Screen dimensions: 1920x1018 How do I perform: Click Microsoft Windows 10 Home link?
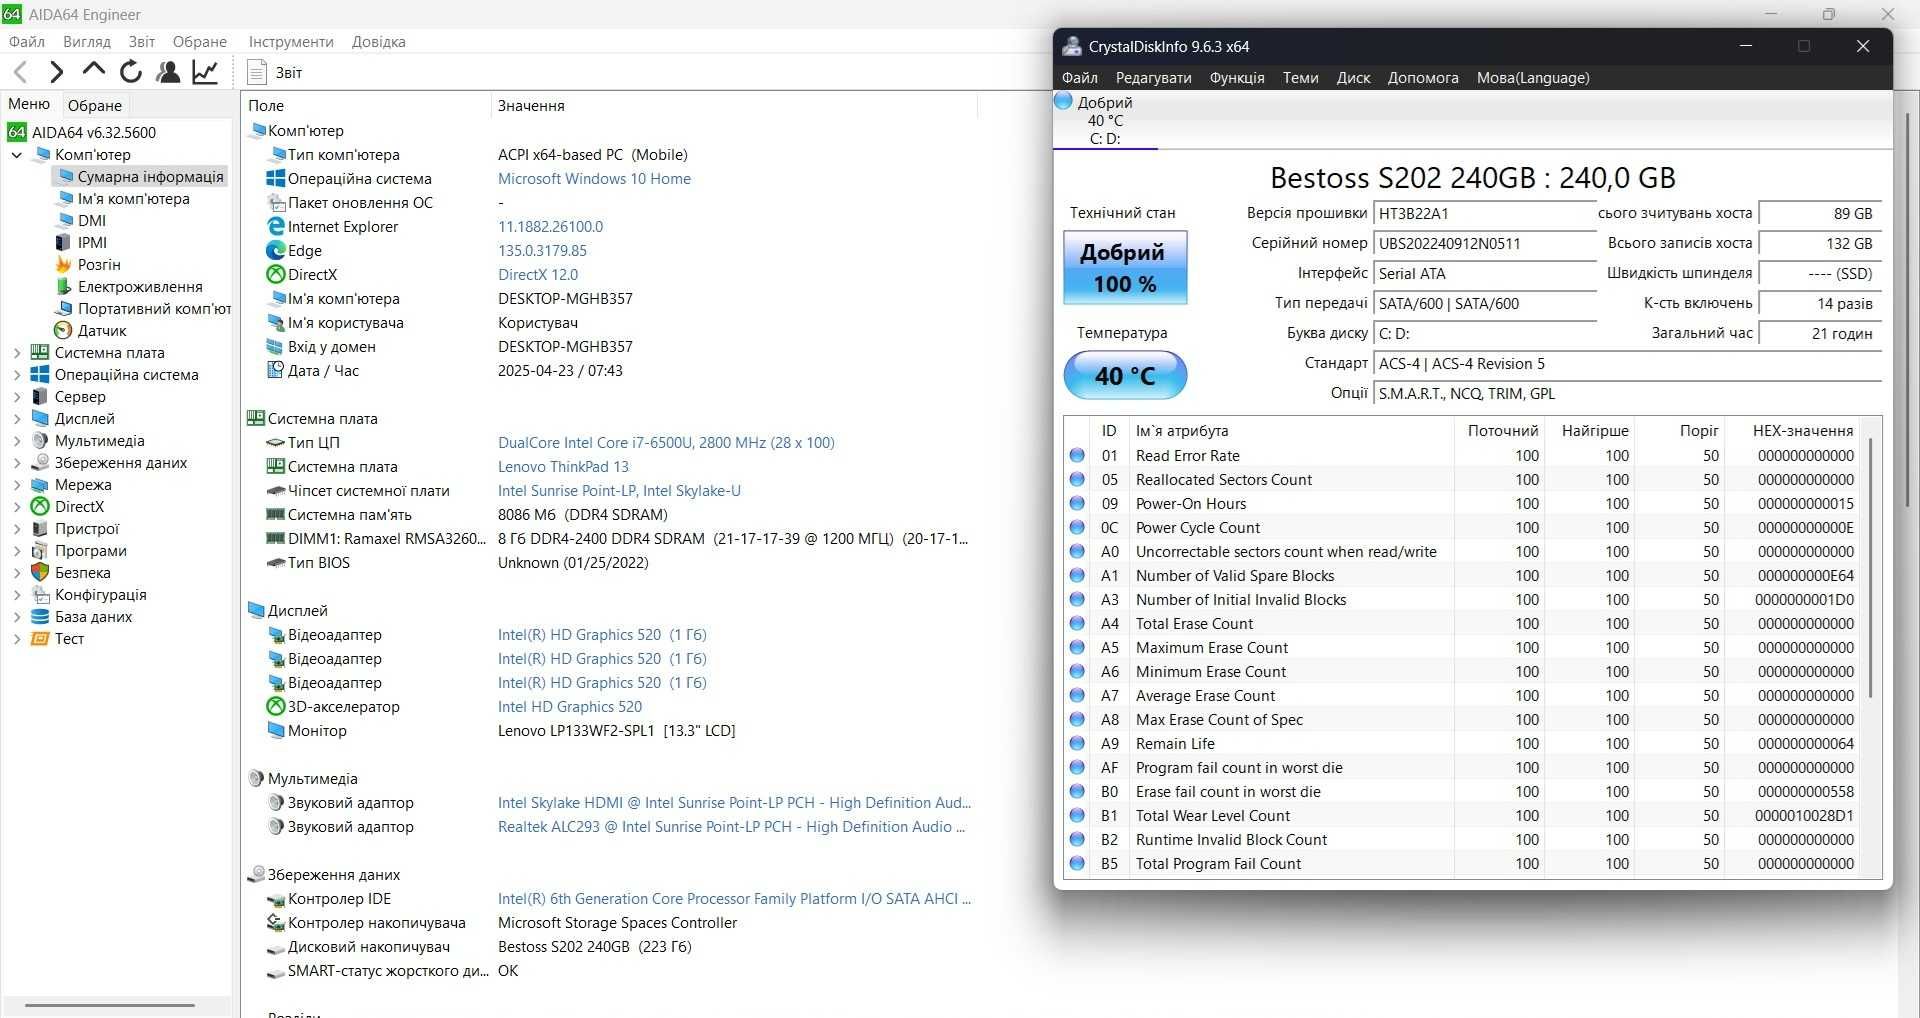(x=594, y=179)
